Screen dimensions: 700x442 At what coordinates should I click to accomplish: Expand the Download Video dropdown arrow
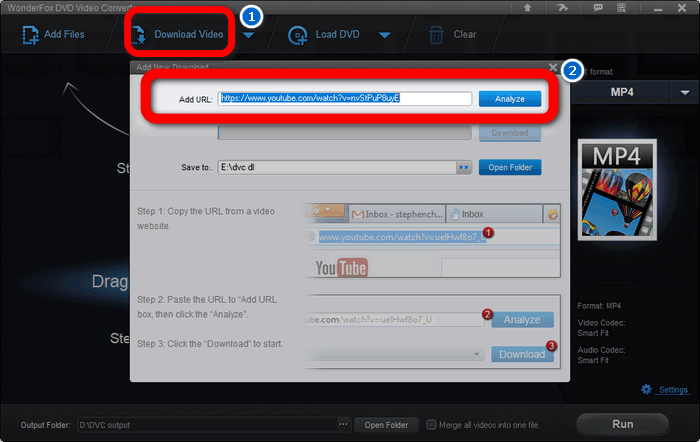[x=248, y=35]
